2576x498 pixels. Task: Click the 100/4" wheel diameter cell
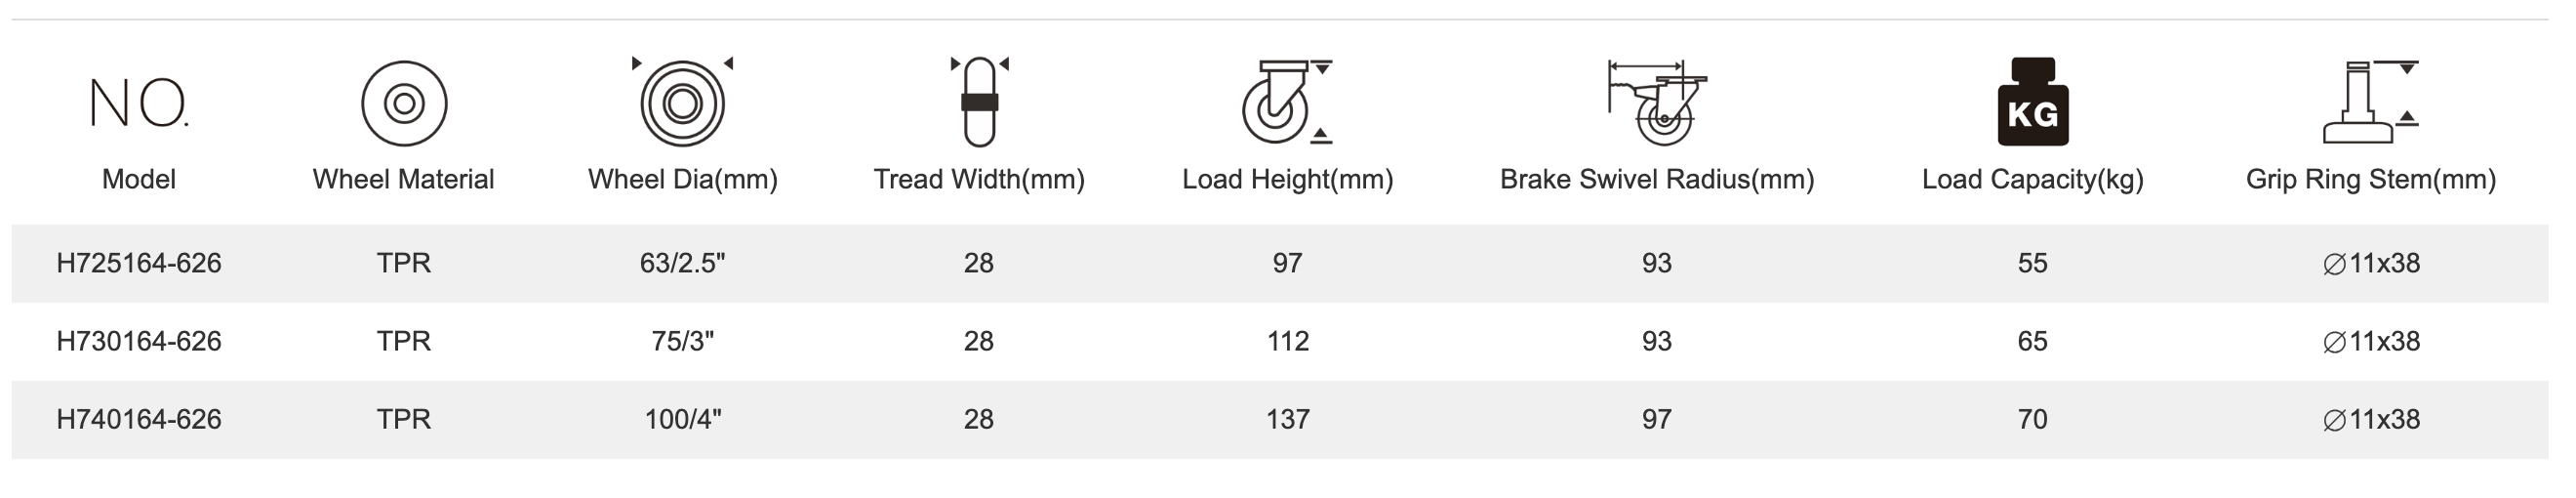point(683,419)
